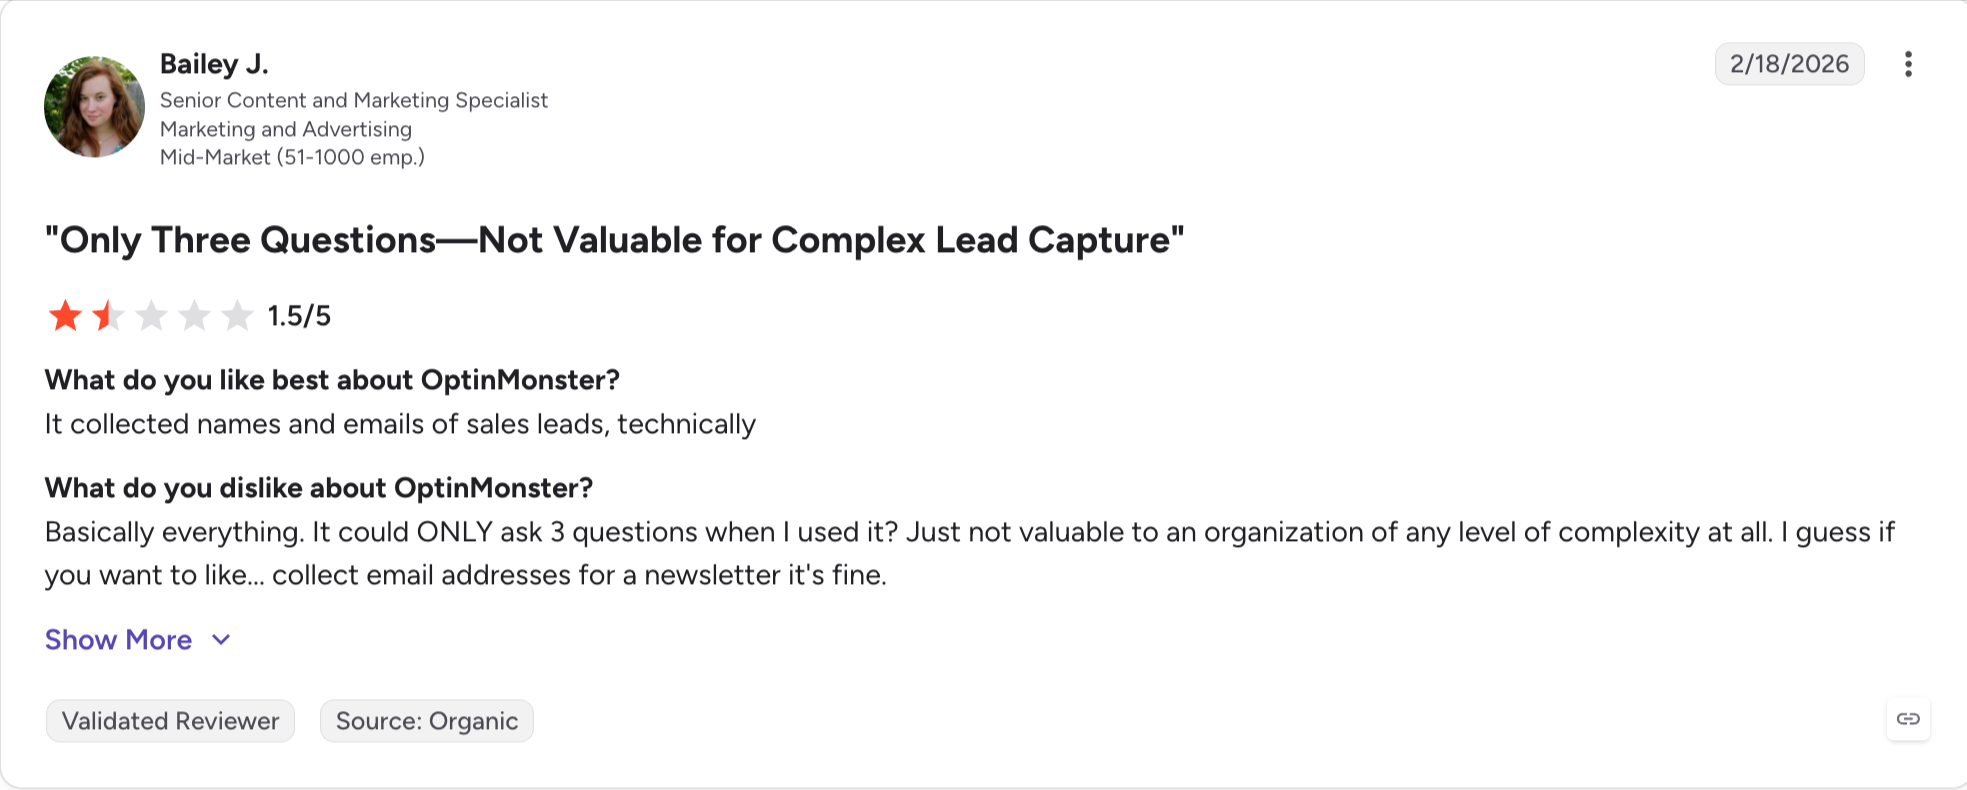This screenshot has height=790, width=1967.
Task: Click the 1.5/5 rating score text
Action: pyautogui.click(x=299, y=316)
